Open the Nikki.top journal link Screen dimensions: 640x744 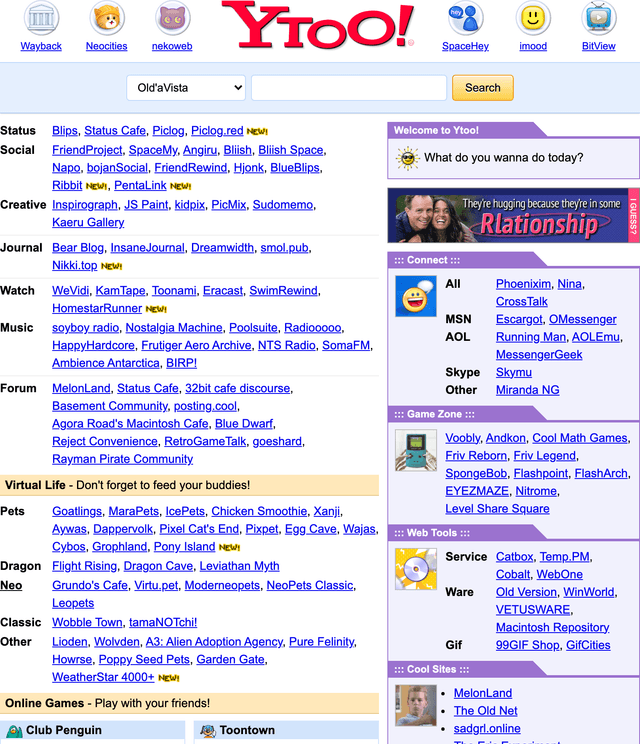coord(74,265)
